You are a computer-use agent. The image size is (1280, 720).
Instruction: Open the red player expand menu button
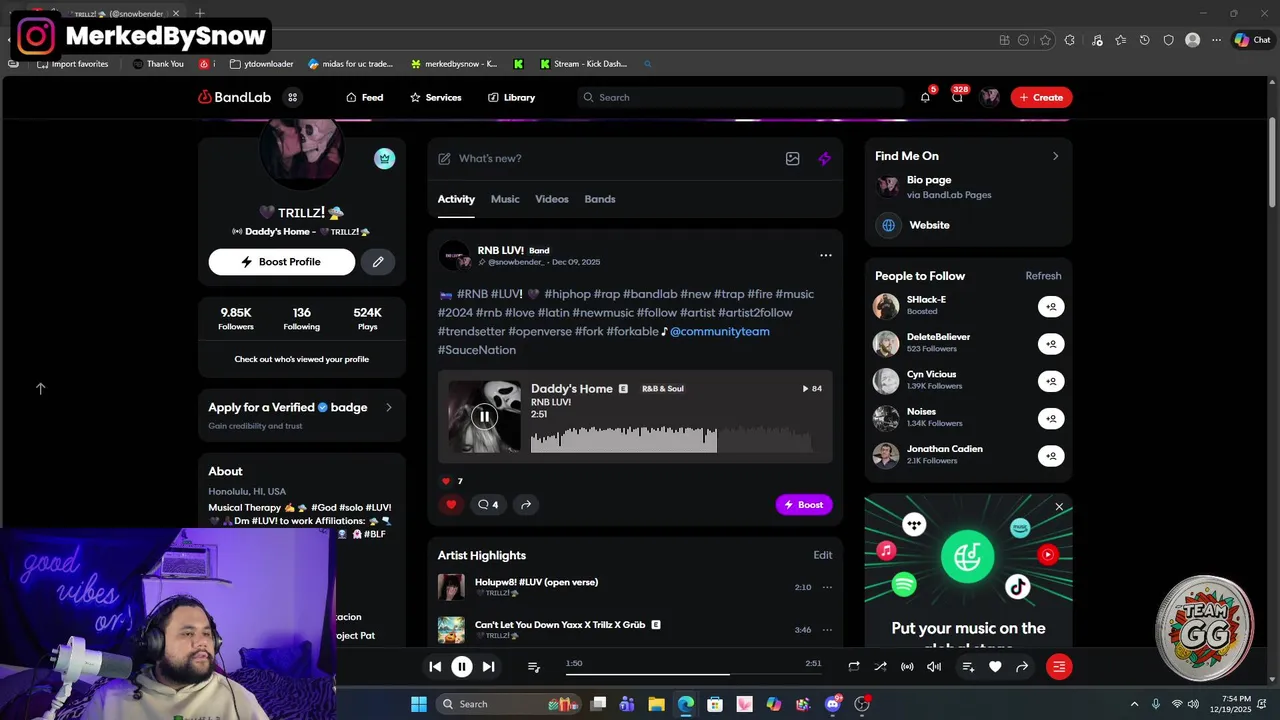coord(1059,667)
